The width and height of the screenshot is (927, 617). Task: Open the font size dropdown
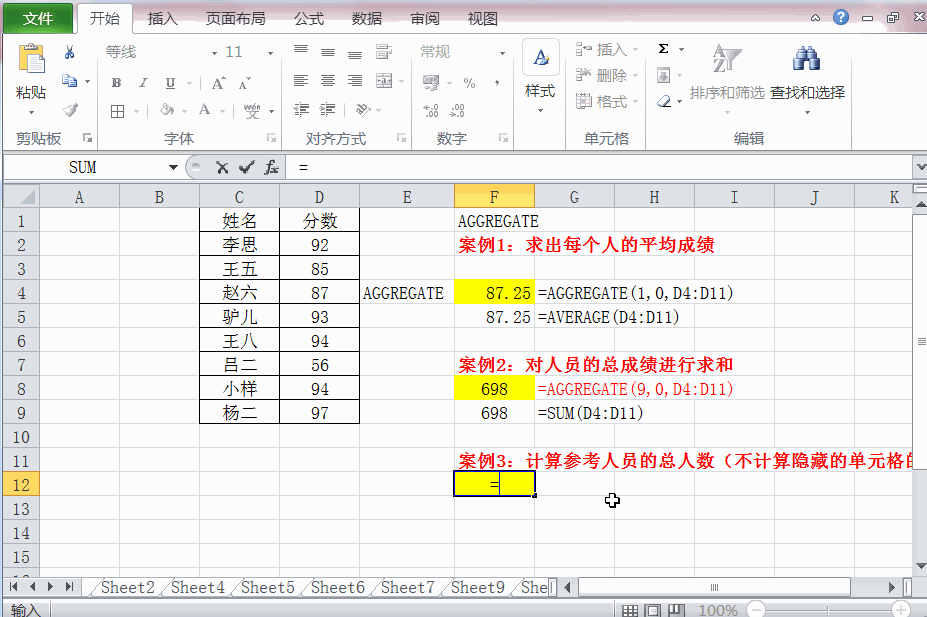270,53
